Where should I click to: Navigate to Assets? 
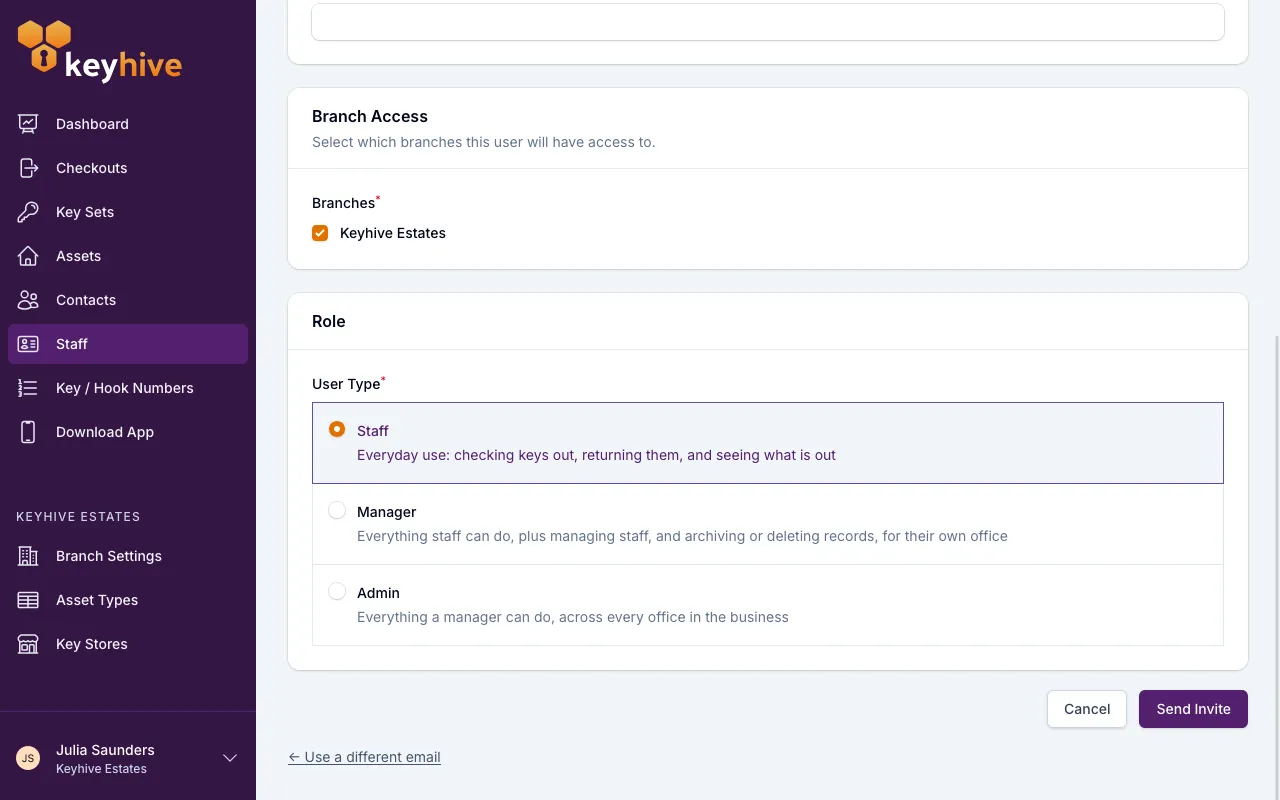coord(128,256)
